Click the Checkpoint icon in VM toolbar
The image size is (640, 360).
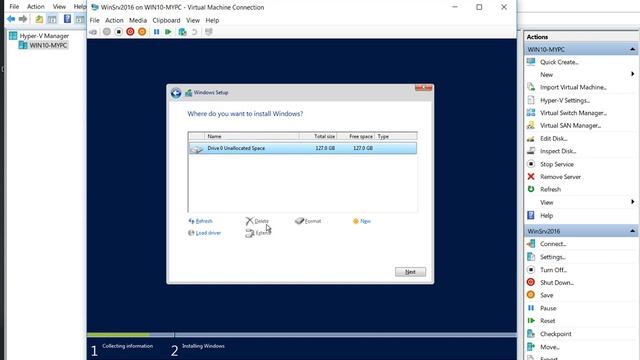(x=182, y=32)
